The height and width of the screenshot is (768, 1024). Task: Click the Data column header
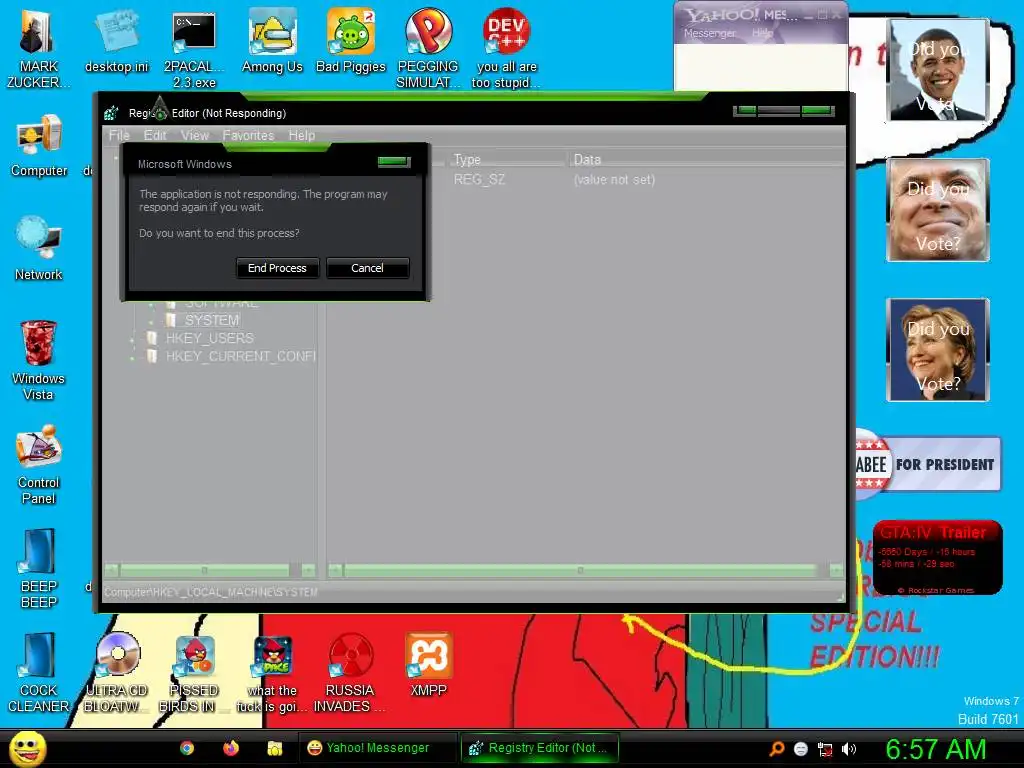point(705,159)
